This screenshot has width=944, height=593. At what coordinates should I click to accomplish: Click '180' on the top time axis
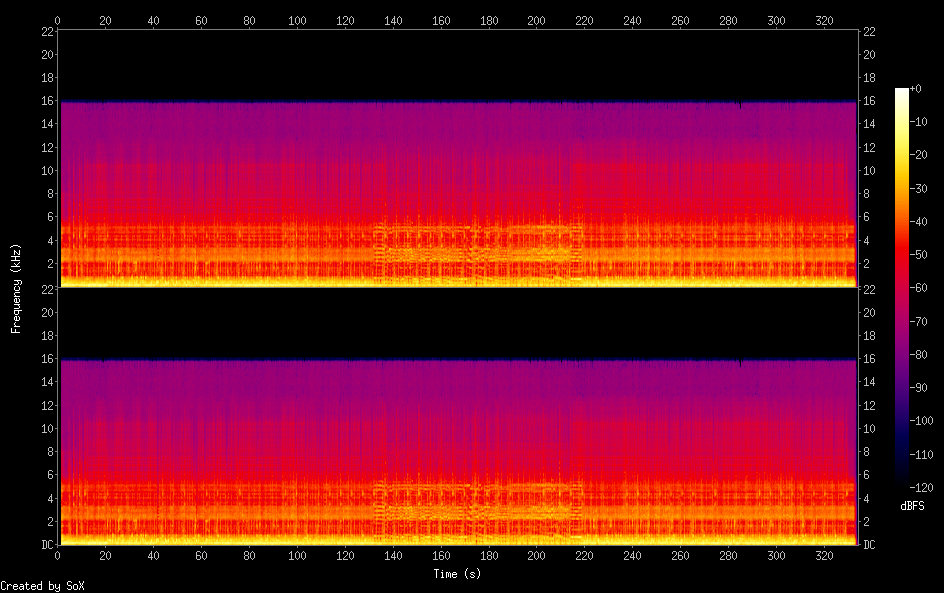489,20
